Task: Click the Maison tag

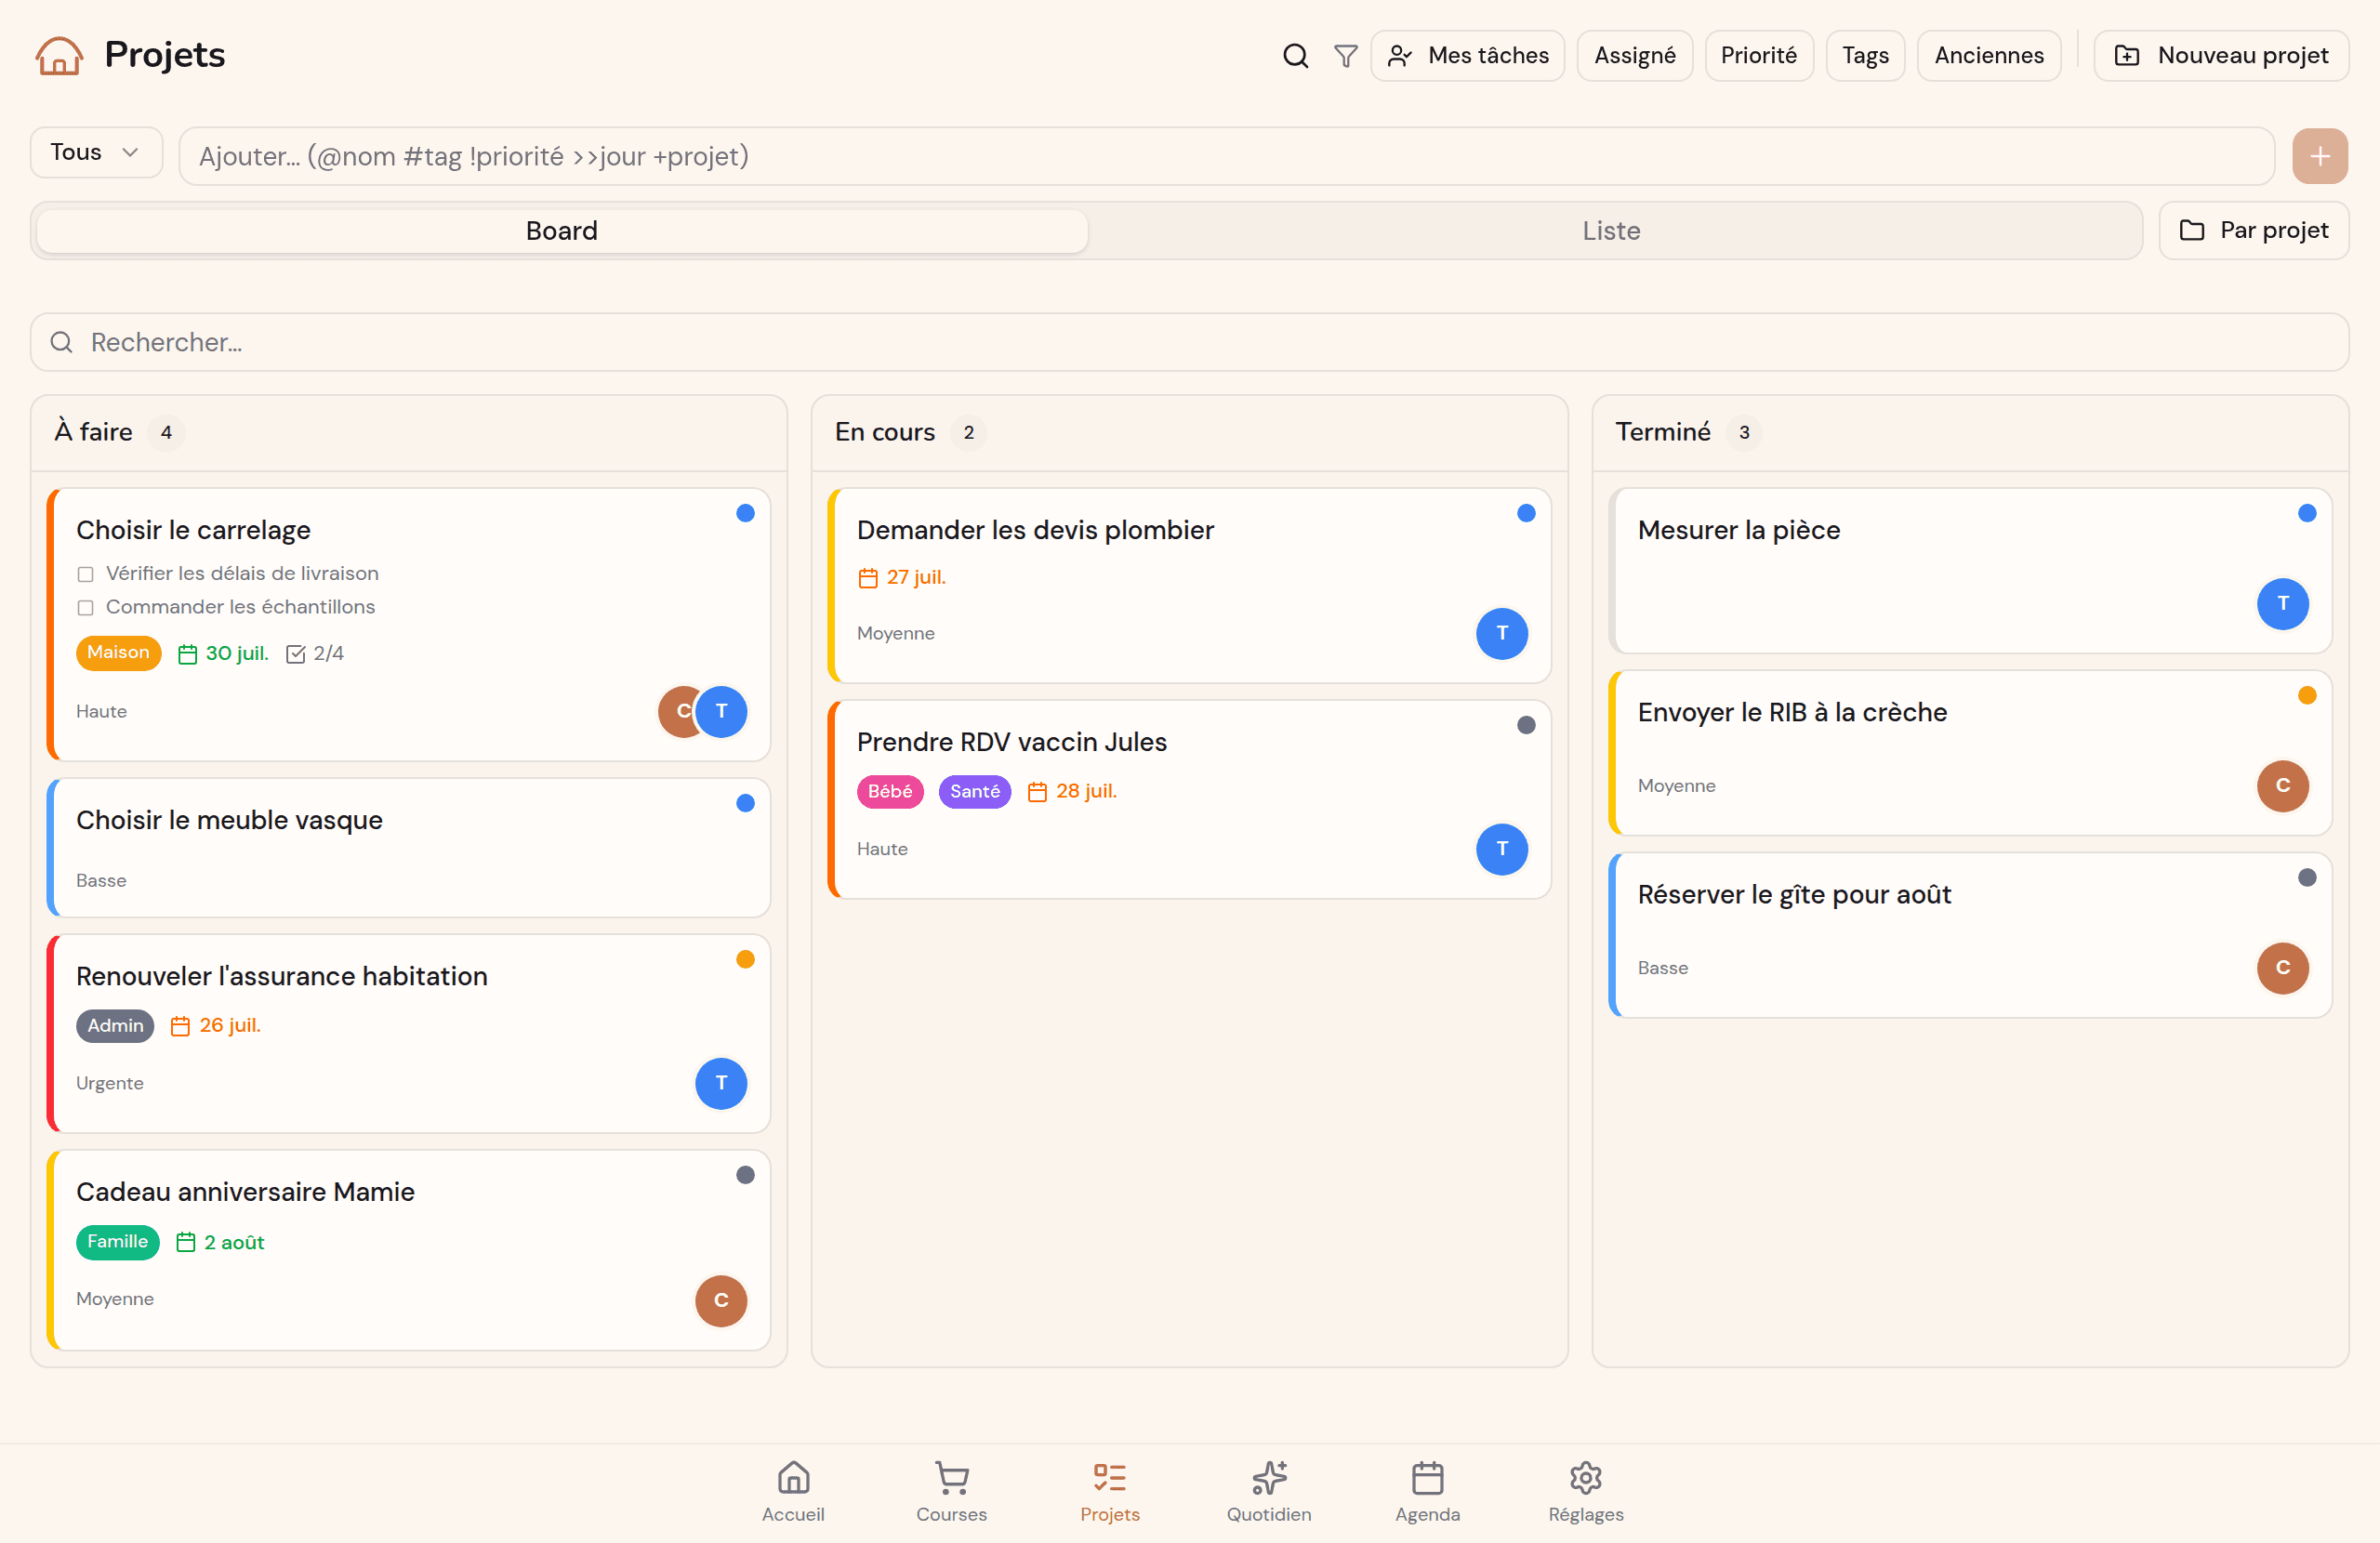Action: tap(118, 653)
